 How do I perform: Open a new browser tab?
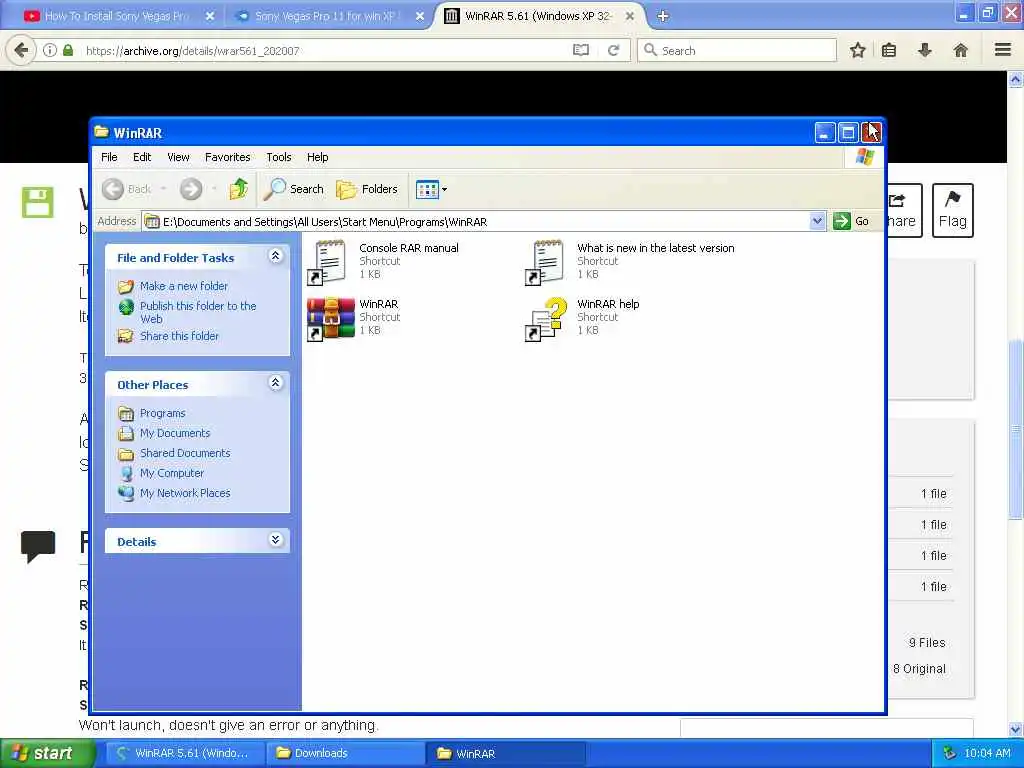pos(663,16)
